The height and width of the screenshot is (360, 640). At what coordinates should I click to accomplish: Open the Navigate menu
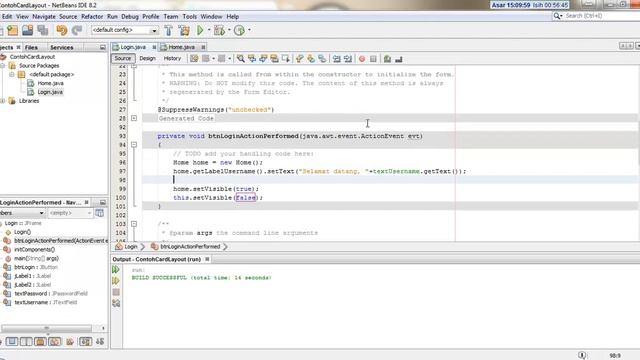[x=44, y=17]
